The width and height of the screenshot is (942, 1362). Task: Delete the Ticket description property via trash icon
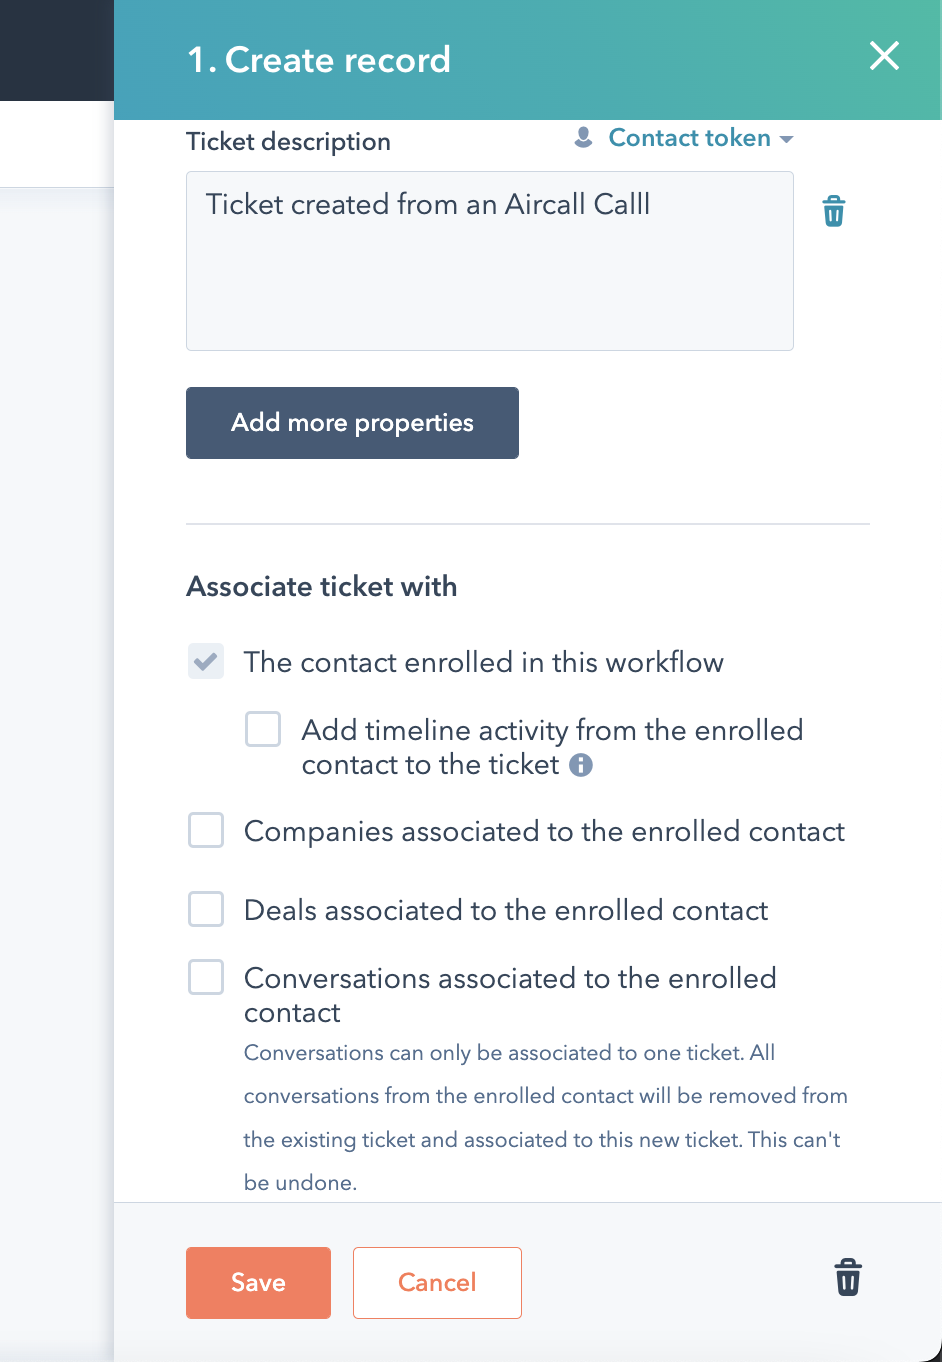(x=833, y=211)
